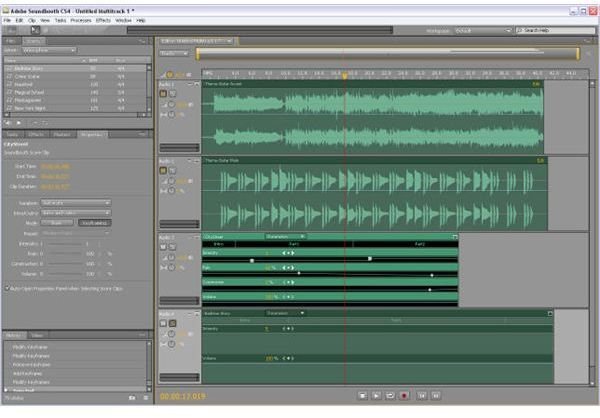Click the master volume knob above the tracks
This screenshot has height=418, width=600.
pyautogui.click(x=170, y=75)
